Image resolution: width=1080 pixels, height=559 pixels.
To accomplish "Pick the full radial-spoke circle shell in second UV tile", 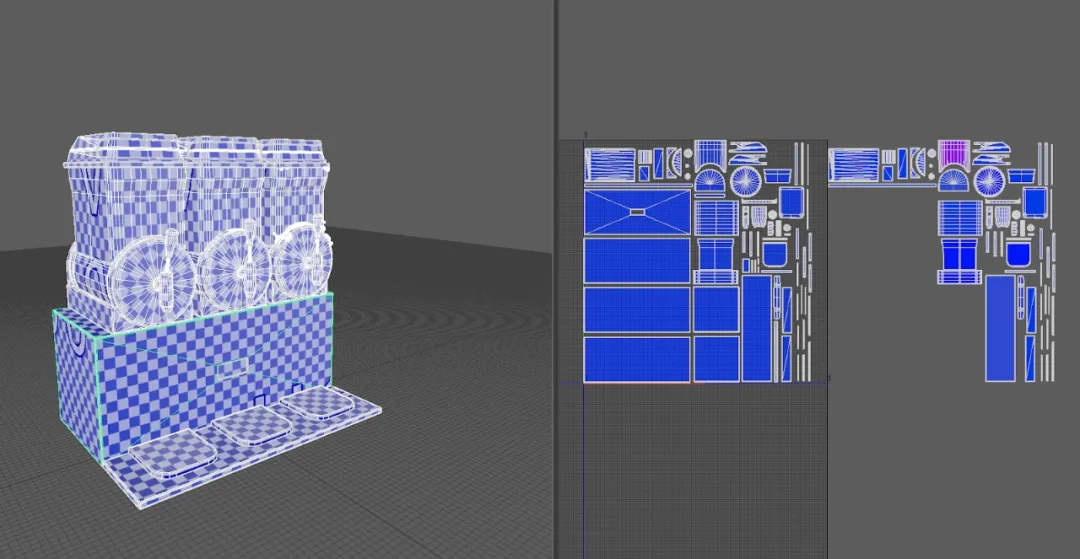I will [x=990, y=181].
